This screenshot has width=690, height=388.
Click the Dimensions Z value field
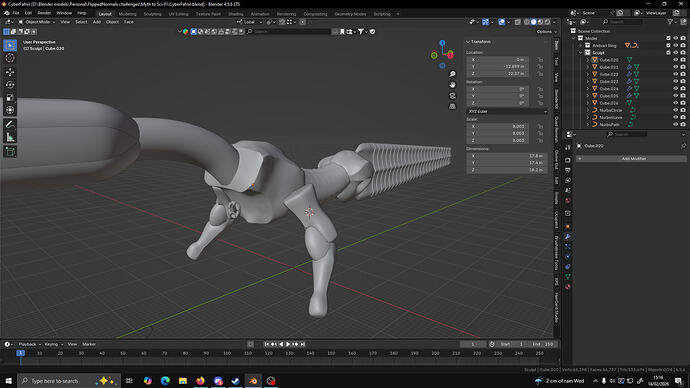coord(507,170)
